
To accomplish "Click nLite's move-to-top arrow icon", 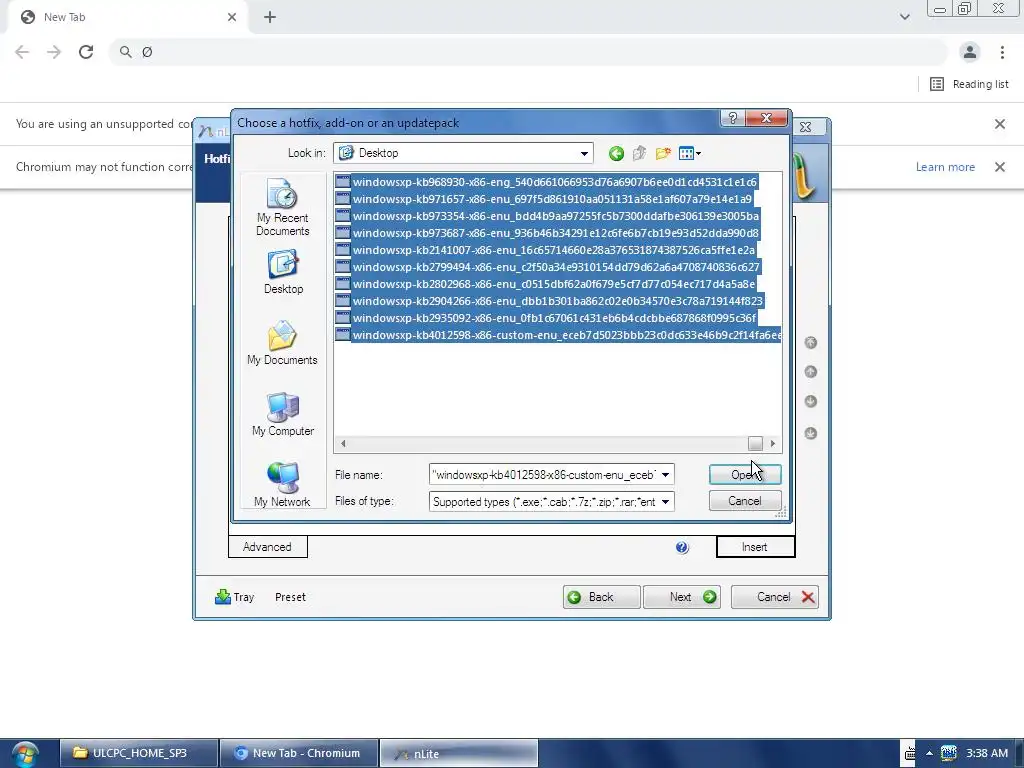I will (x=810, y=343).
